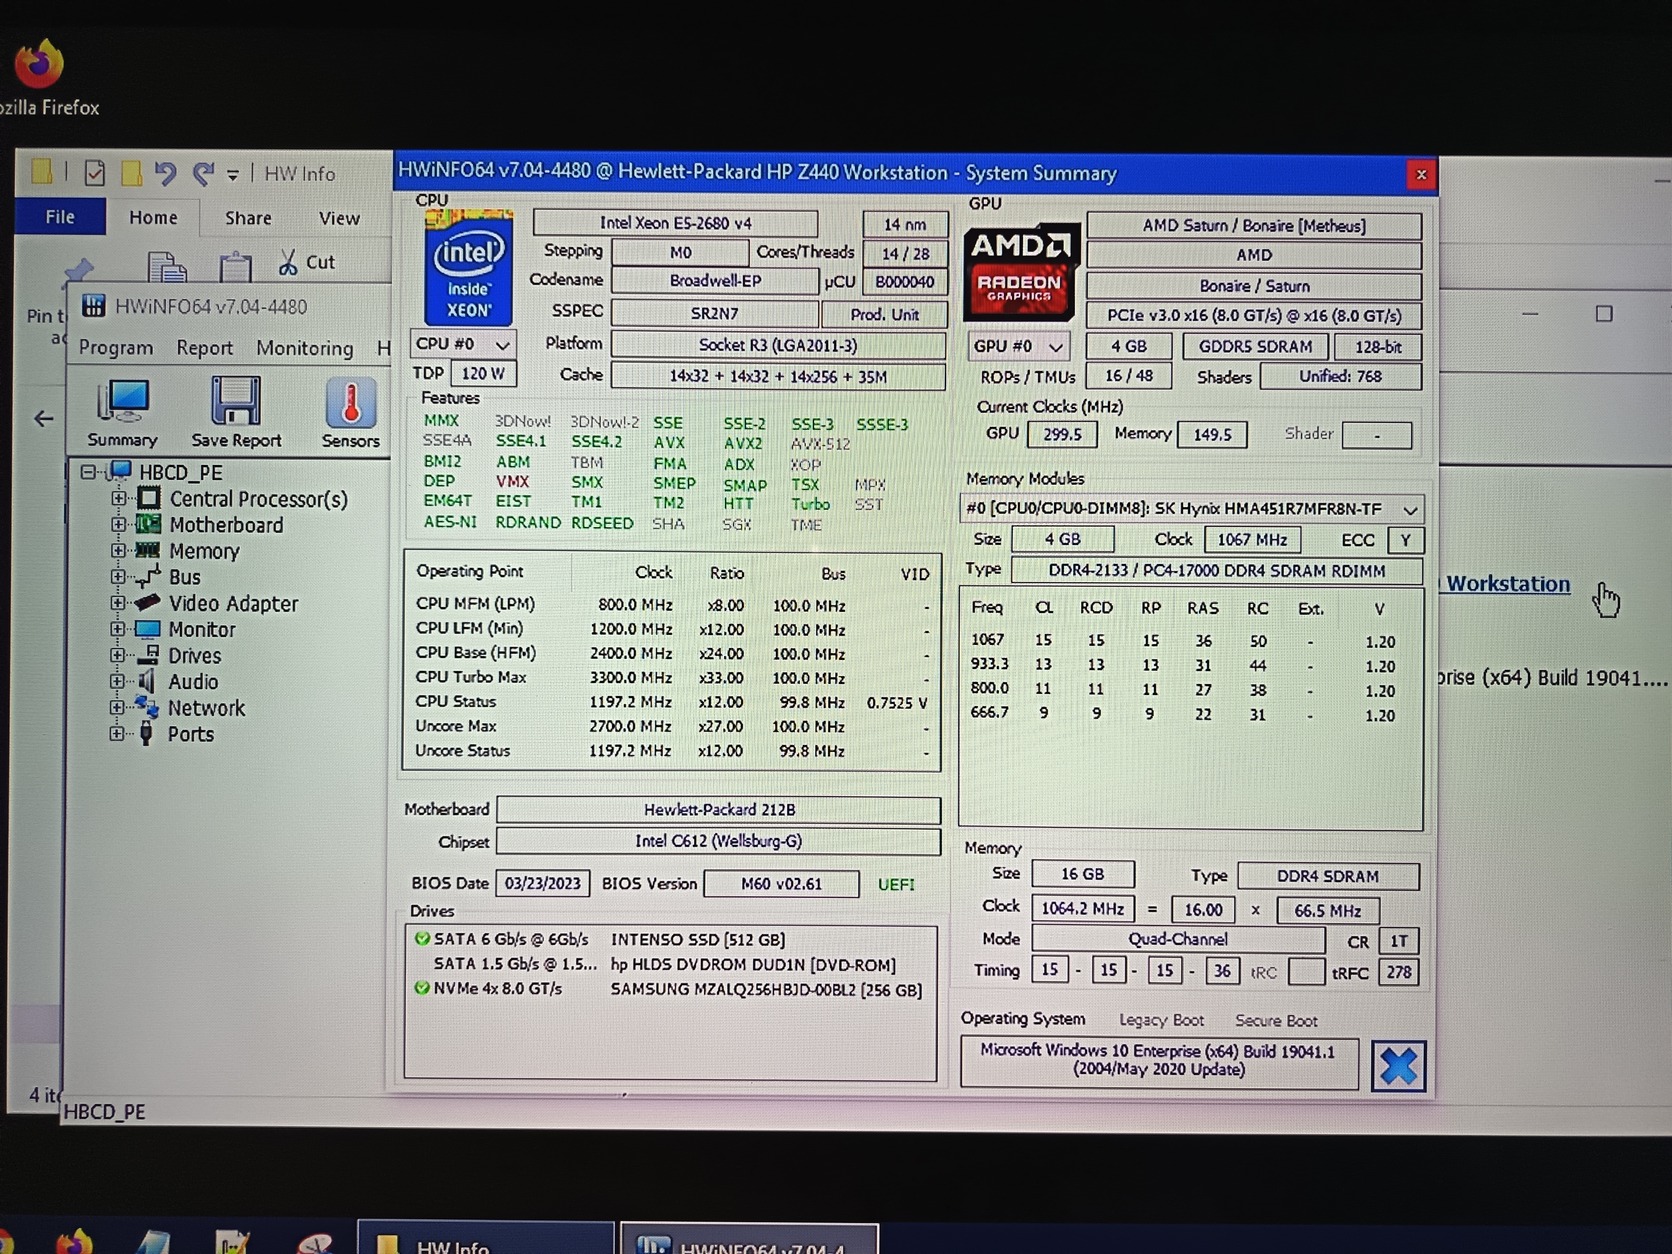The height and width of the screenshot is (1254, 1672).
Task: Click the Firefox icon in the taskbar
Action: pyautogui.click(x=74, y=1241)
